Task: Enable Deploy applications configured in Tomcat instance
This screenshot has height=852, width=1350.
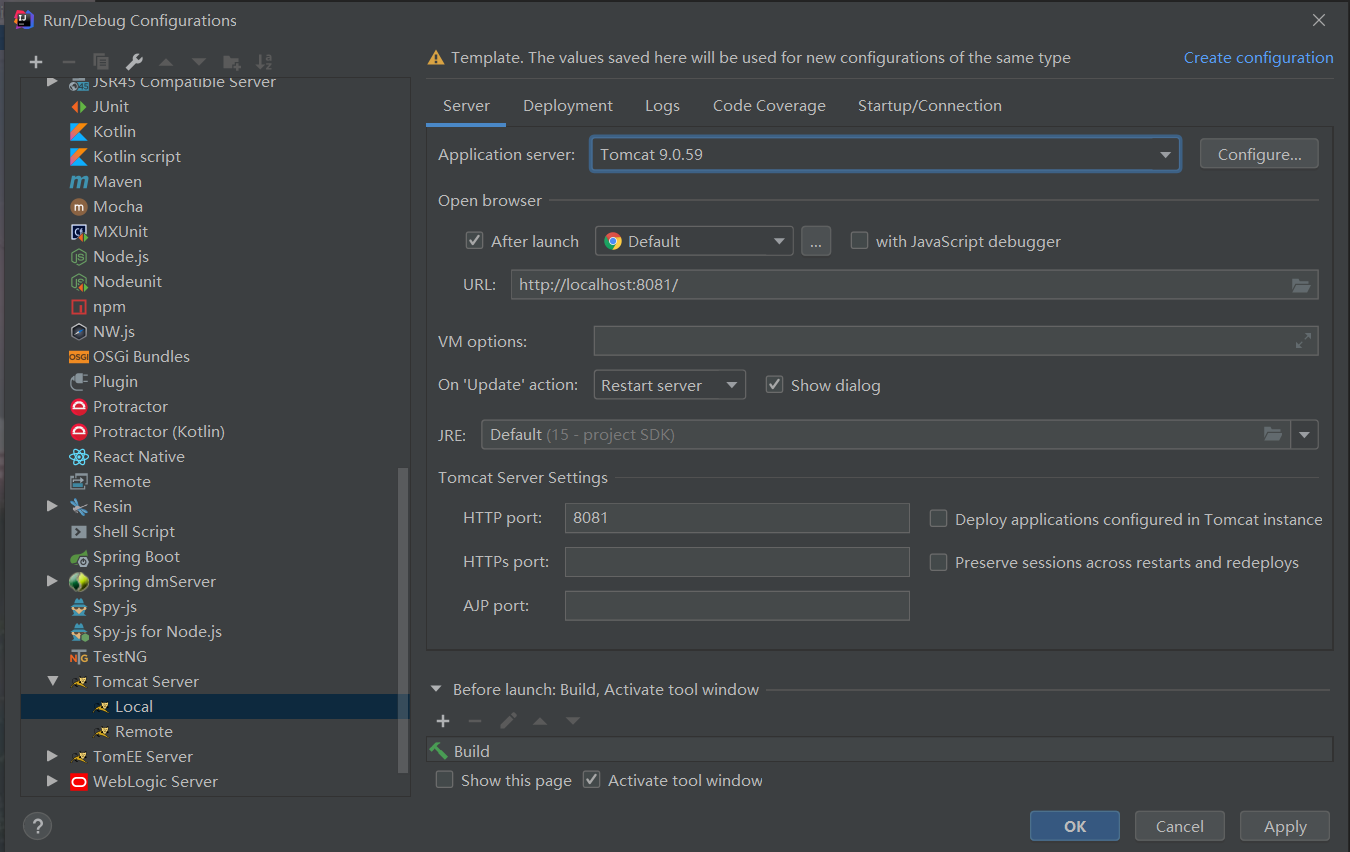Action: tap(938, 519)
